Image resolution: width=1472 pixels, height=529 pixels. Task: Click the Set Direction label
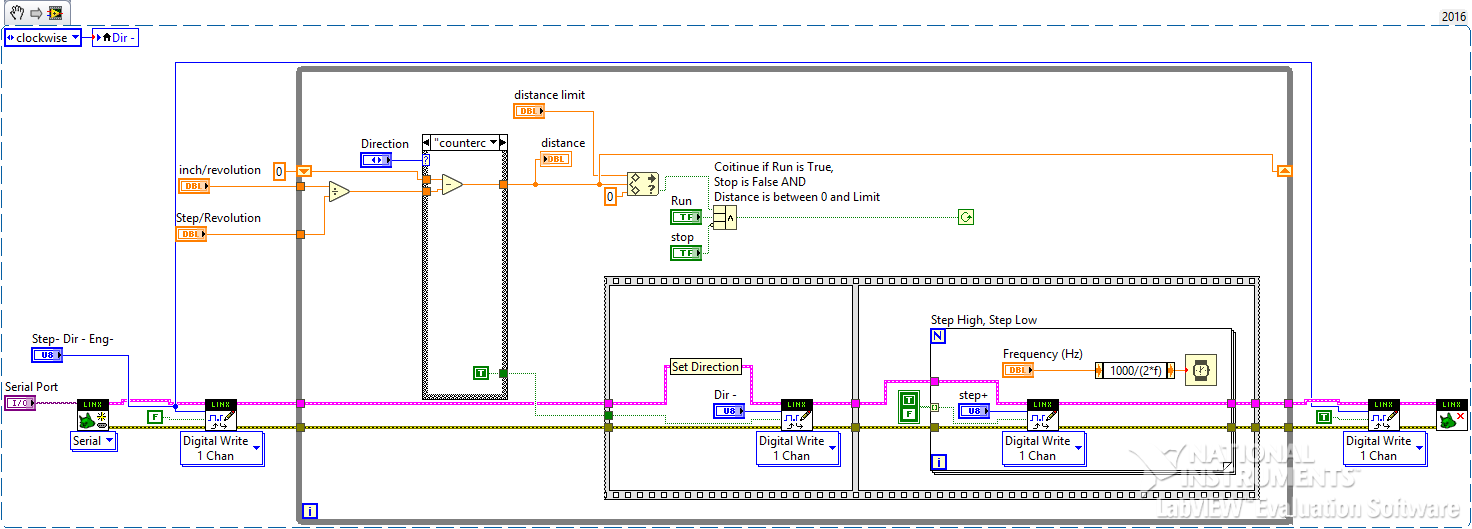[x=706, y=367]
